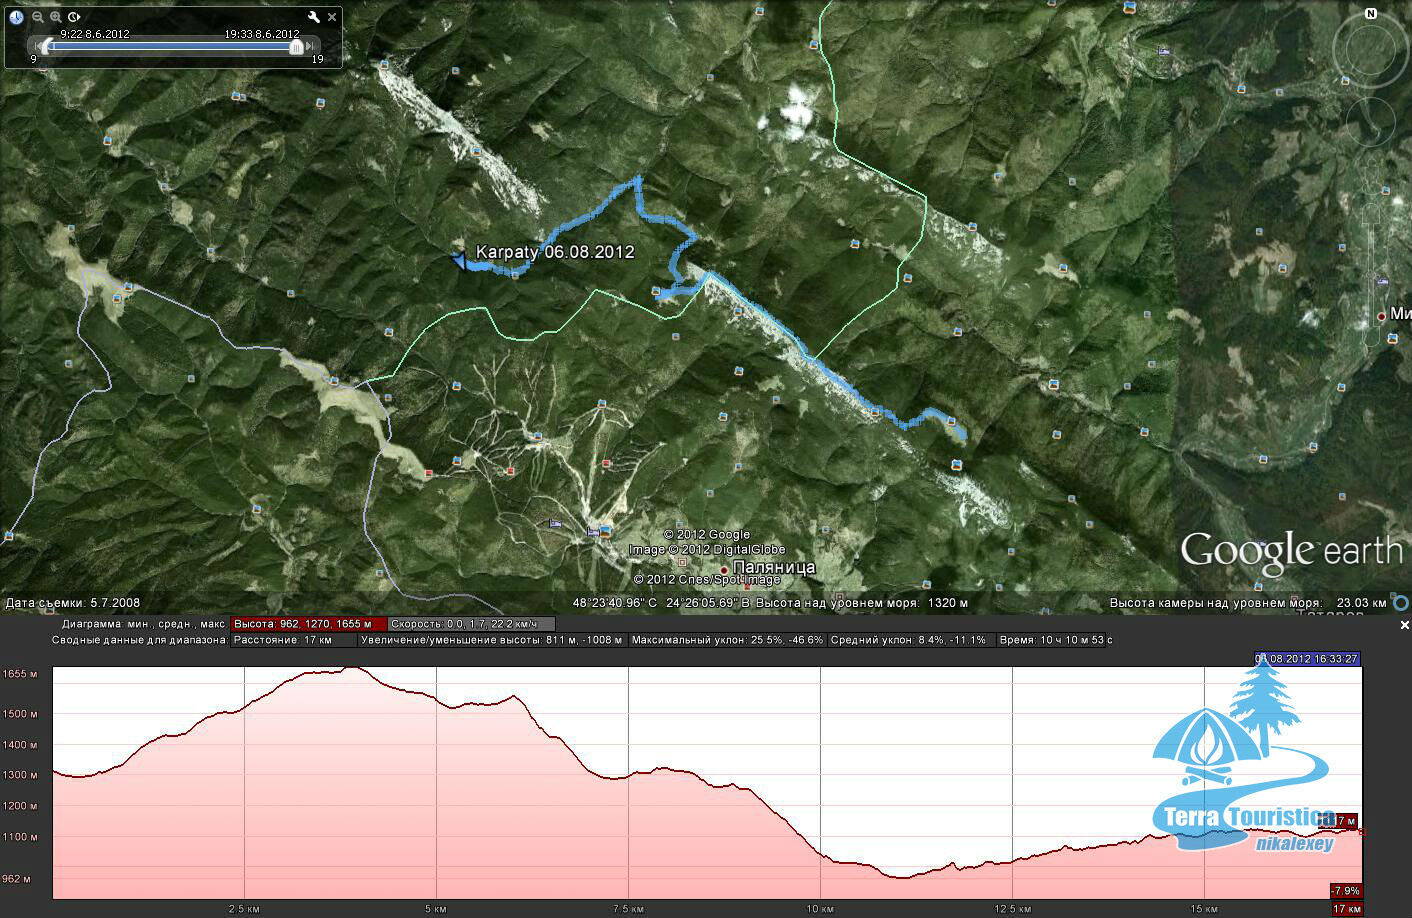Click the blue time range bar

170,46
